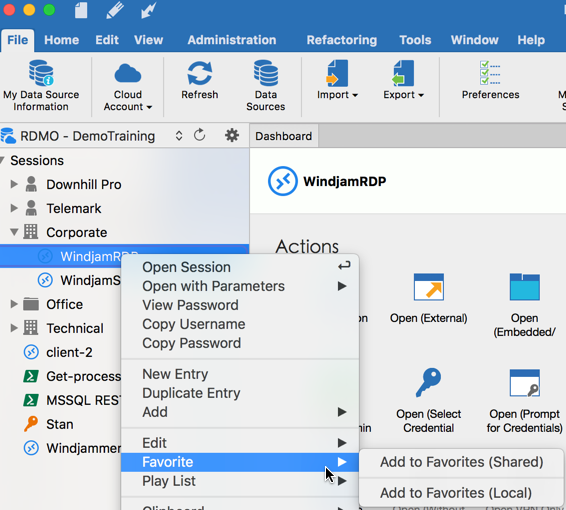Open the Window ribbon tab
Screen dimensions: 566x510
(x=474, y=40)
